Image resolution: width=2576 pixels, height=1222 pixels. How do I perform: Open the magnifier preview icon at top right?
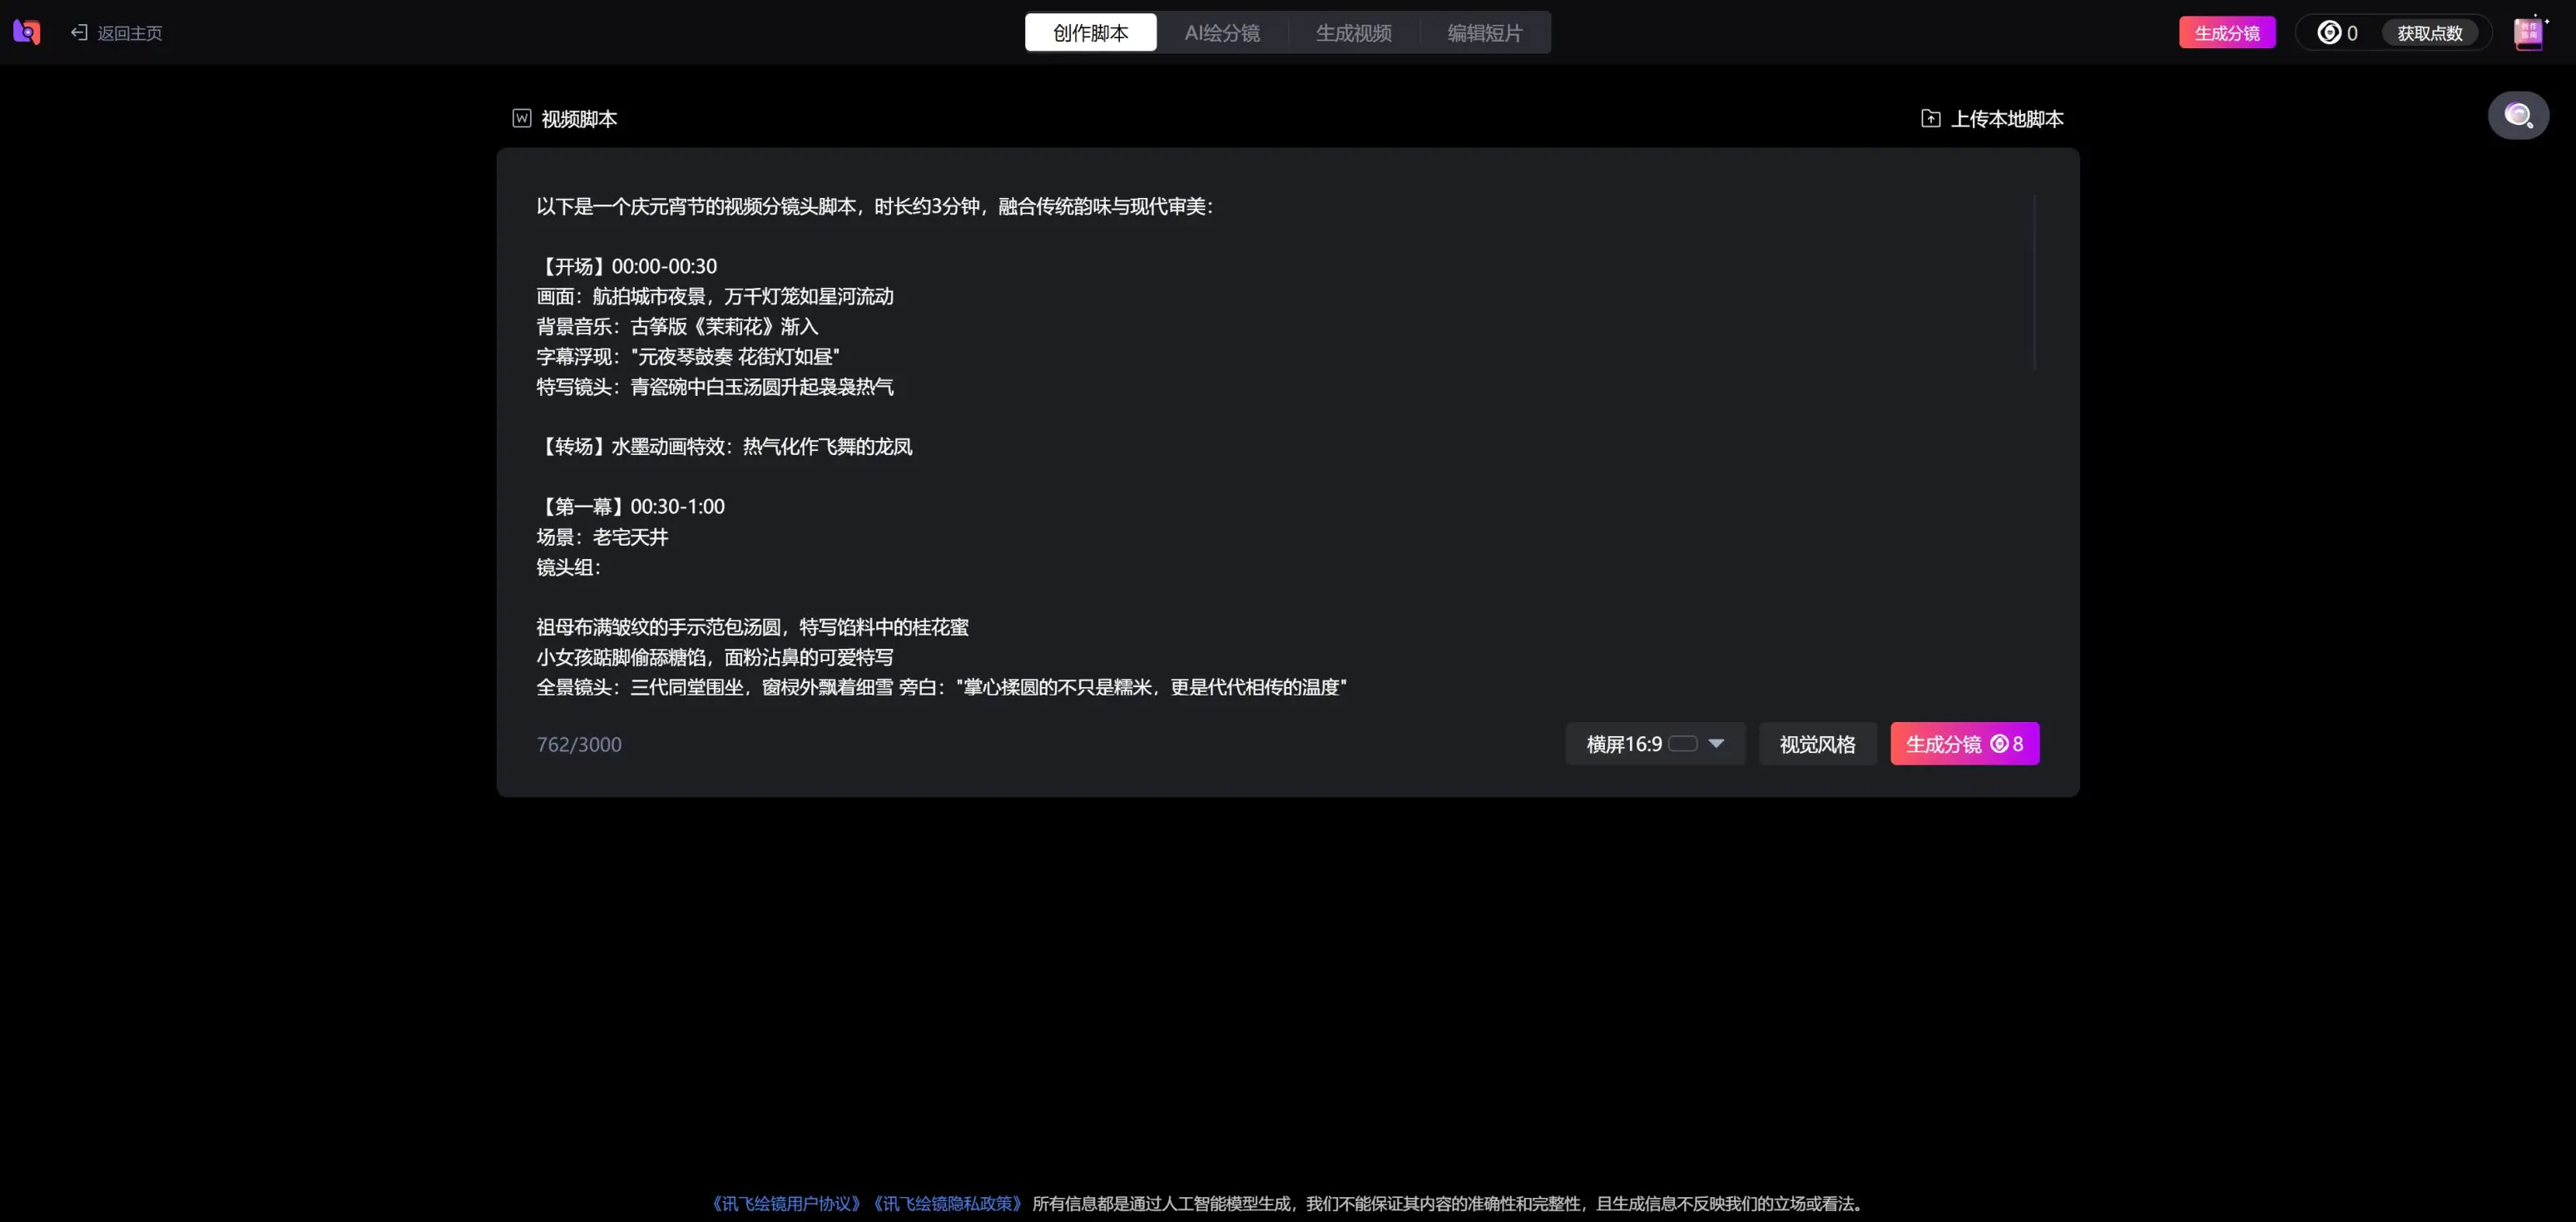(2519, 114)
